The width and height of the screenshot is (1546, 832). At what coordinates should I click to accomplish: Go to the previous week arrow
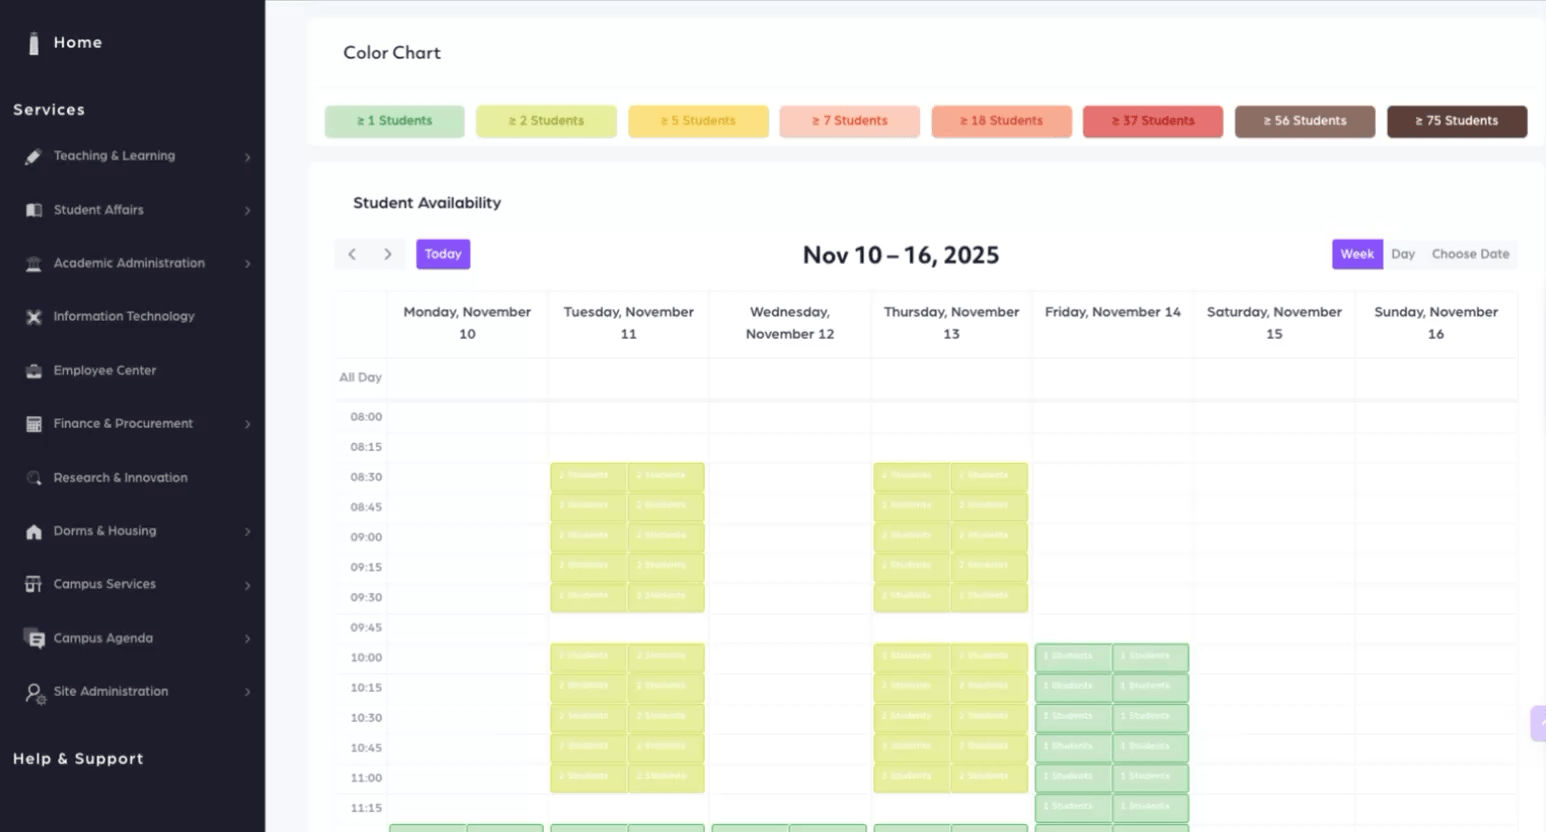tap(352, 254)
